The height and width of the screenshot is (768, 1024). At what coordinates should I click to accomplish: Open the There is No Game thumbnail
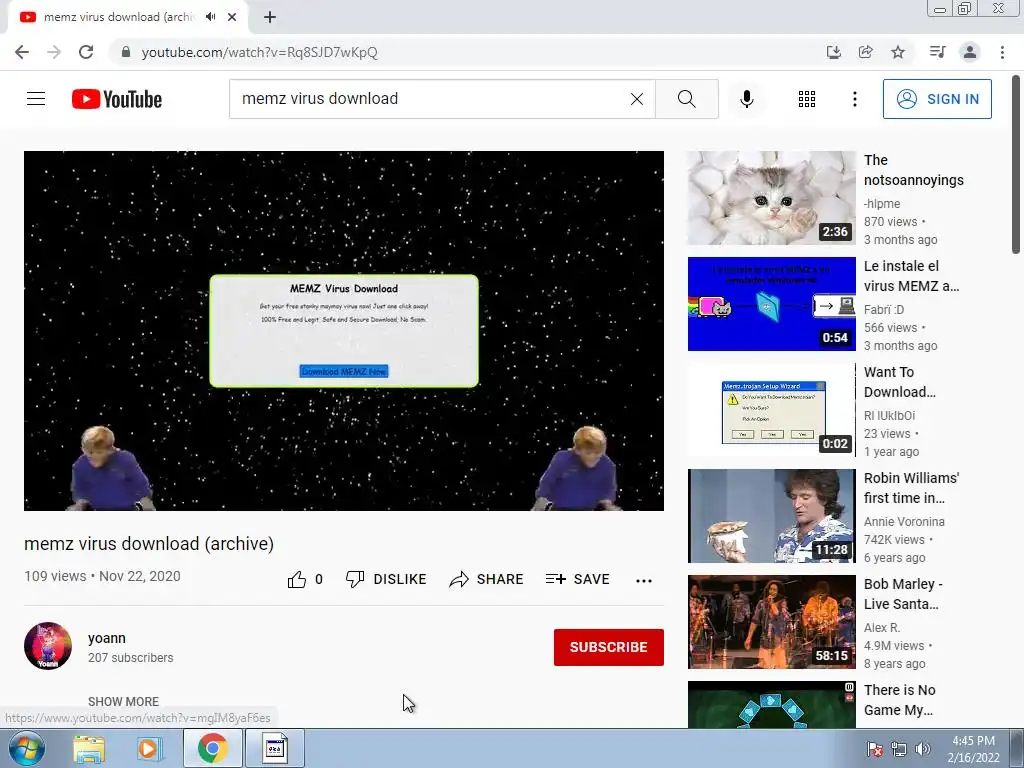[771, 705]
